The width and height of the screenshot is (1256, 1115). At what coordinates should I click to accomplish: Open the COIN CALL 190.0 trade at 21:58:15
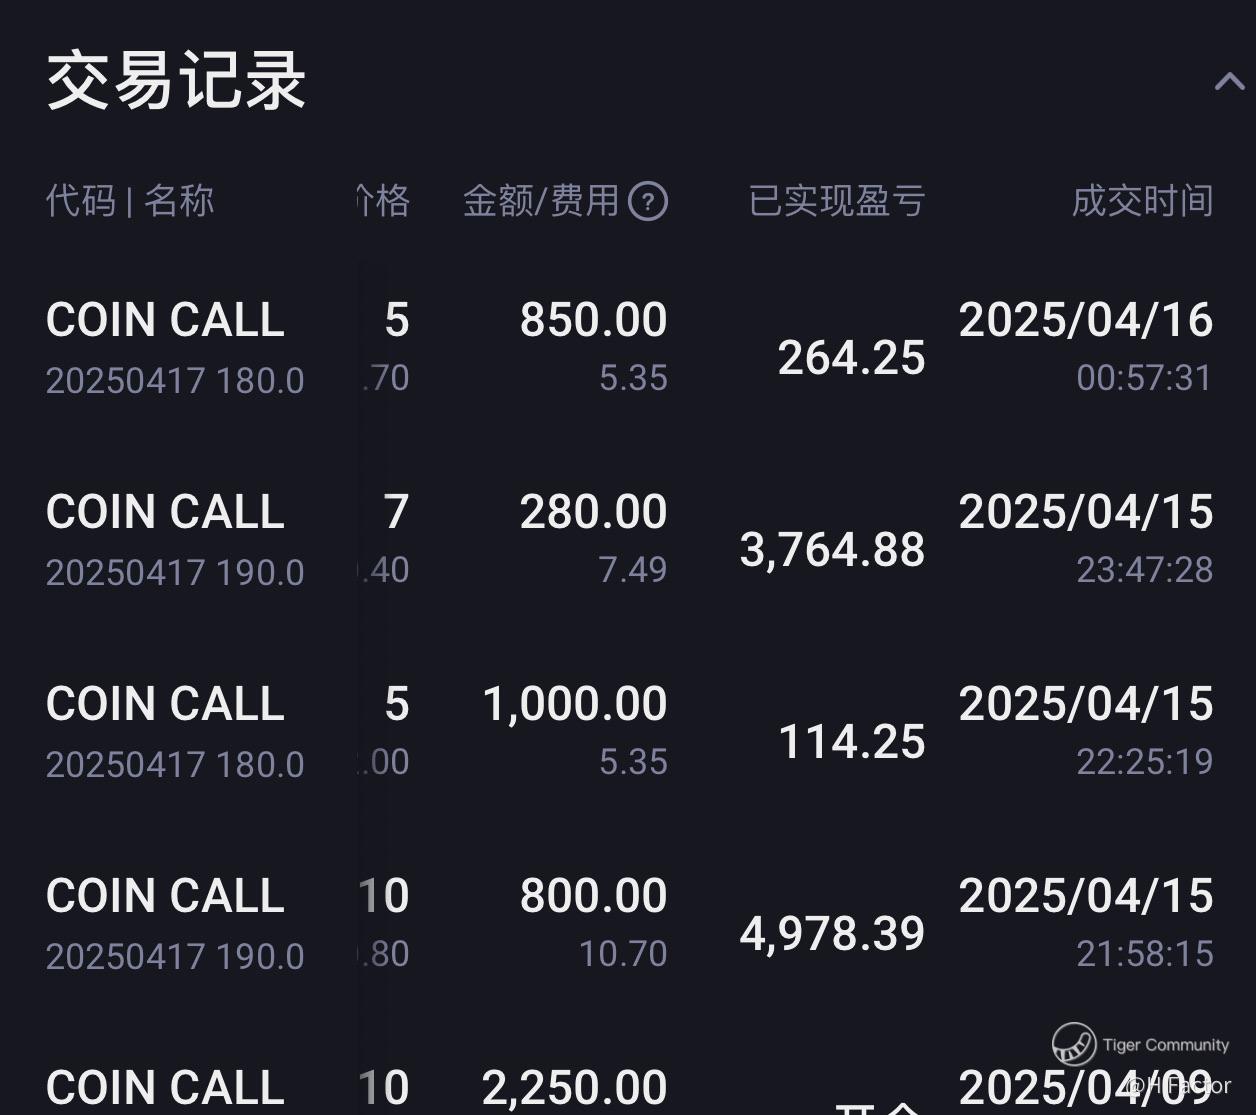tap(628, 923)
